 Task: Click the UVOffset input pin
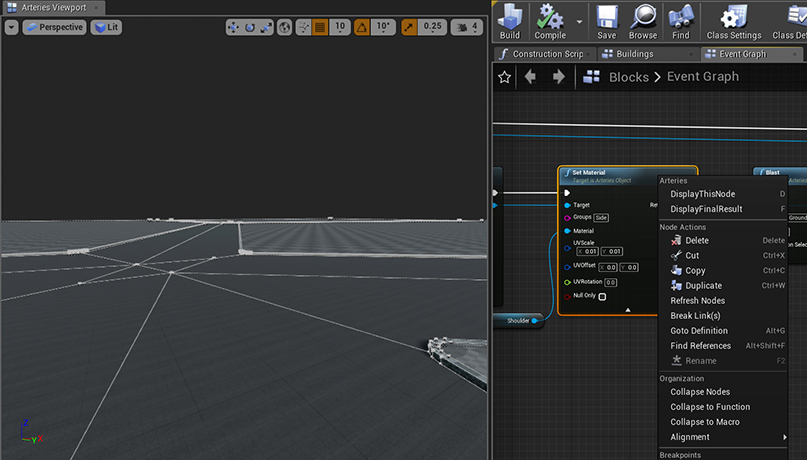pos(567,267)
